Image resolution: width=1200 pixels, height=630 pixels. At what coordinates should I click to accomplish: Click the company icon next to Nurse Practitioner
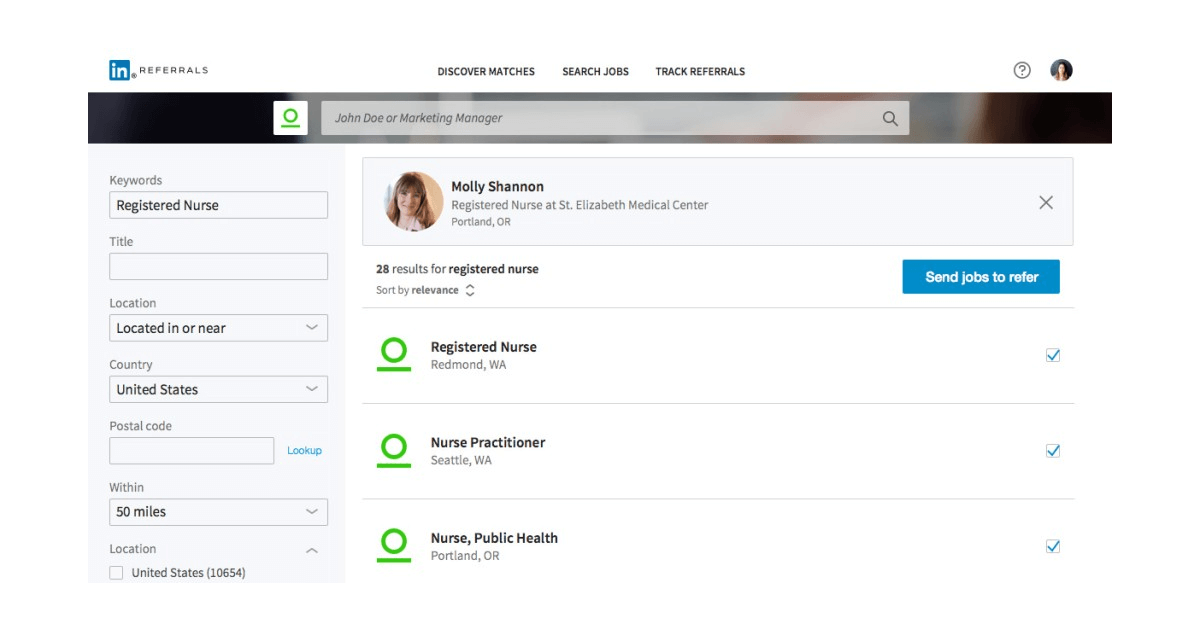(x=394, y=450)
